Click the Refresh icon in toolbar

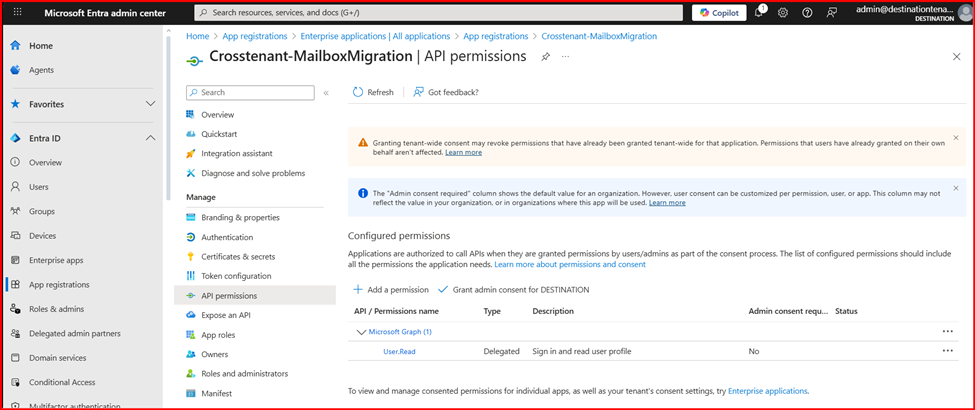tap(358, 92)
